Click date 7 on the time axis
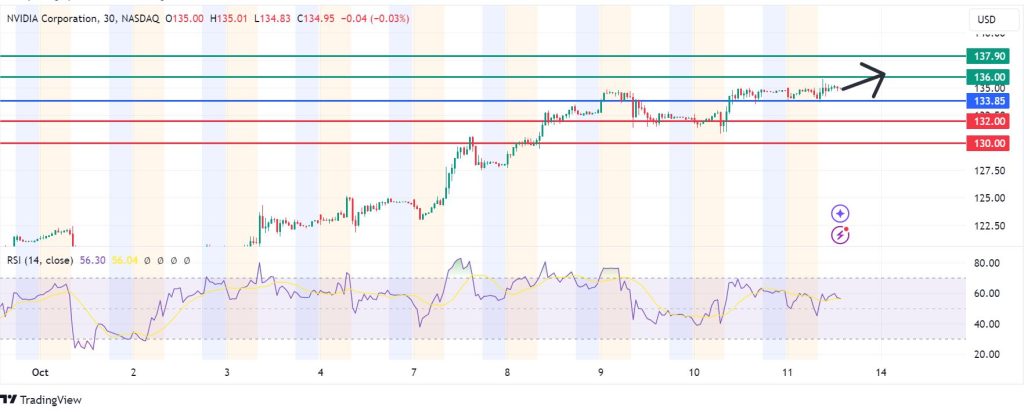 [x=414, y=373]
